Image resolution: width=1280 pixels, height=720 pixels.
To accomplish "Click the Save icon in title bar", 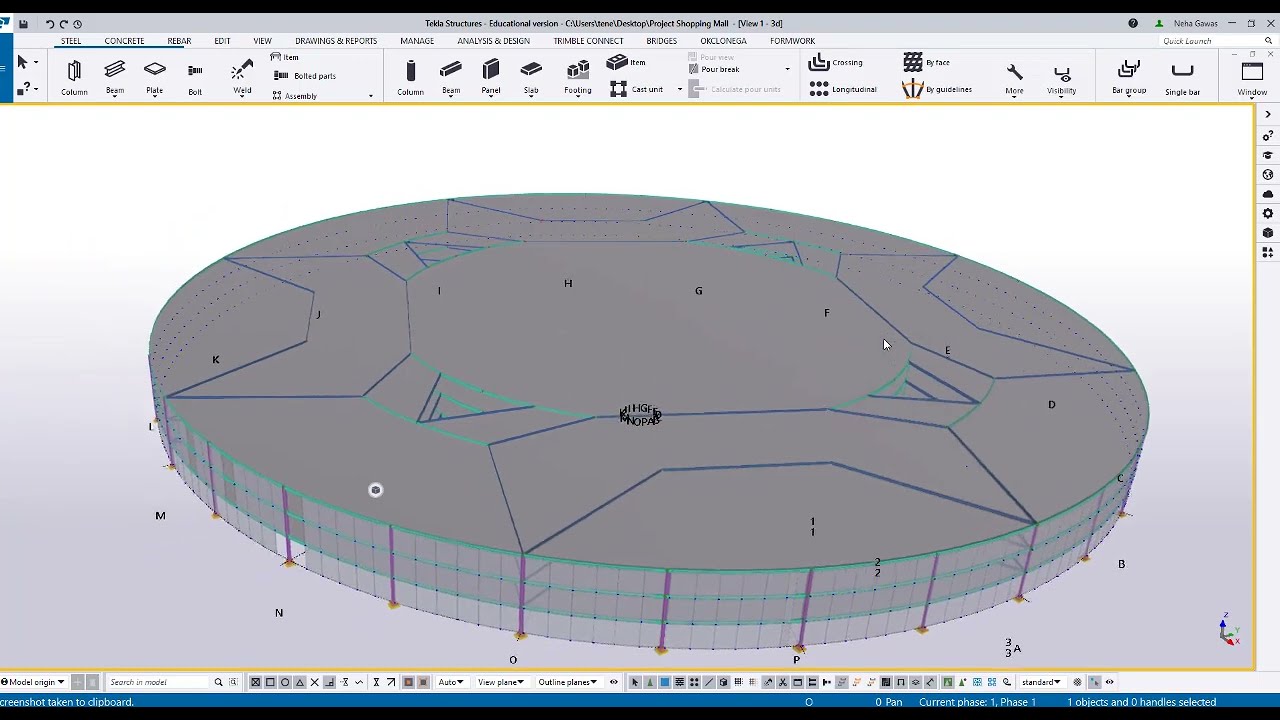I will 23,23.
